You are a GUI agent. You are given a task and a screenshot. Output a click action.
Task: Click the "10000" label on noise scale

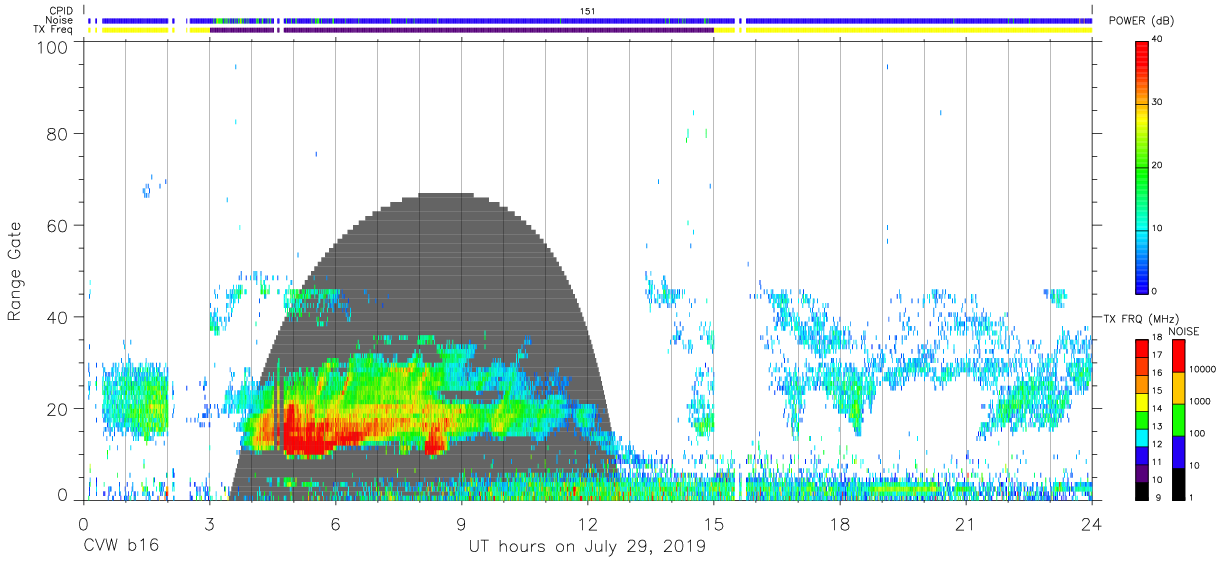pyautogui.click(x=1201, y=371)
